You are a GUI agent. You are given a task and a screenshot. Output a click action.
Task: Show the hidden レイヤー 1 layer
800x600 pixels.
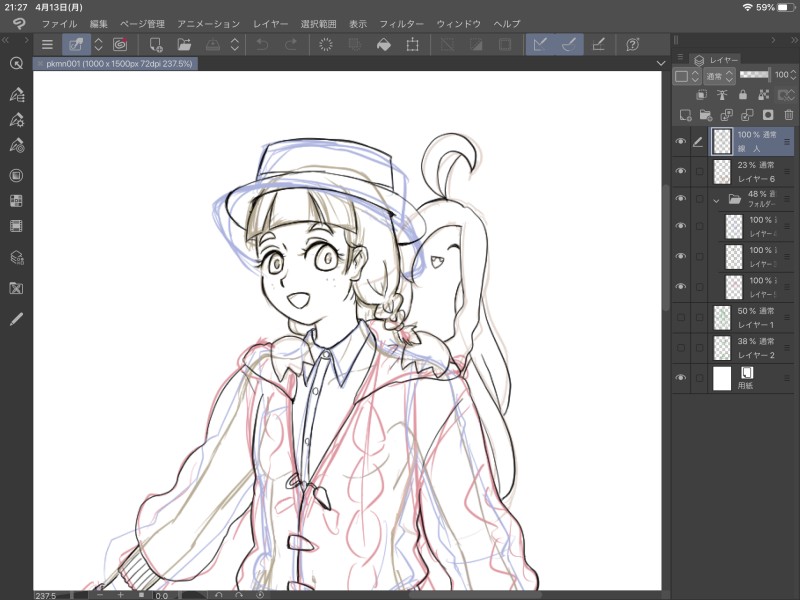pos(681,318)
